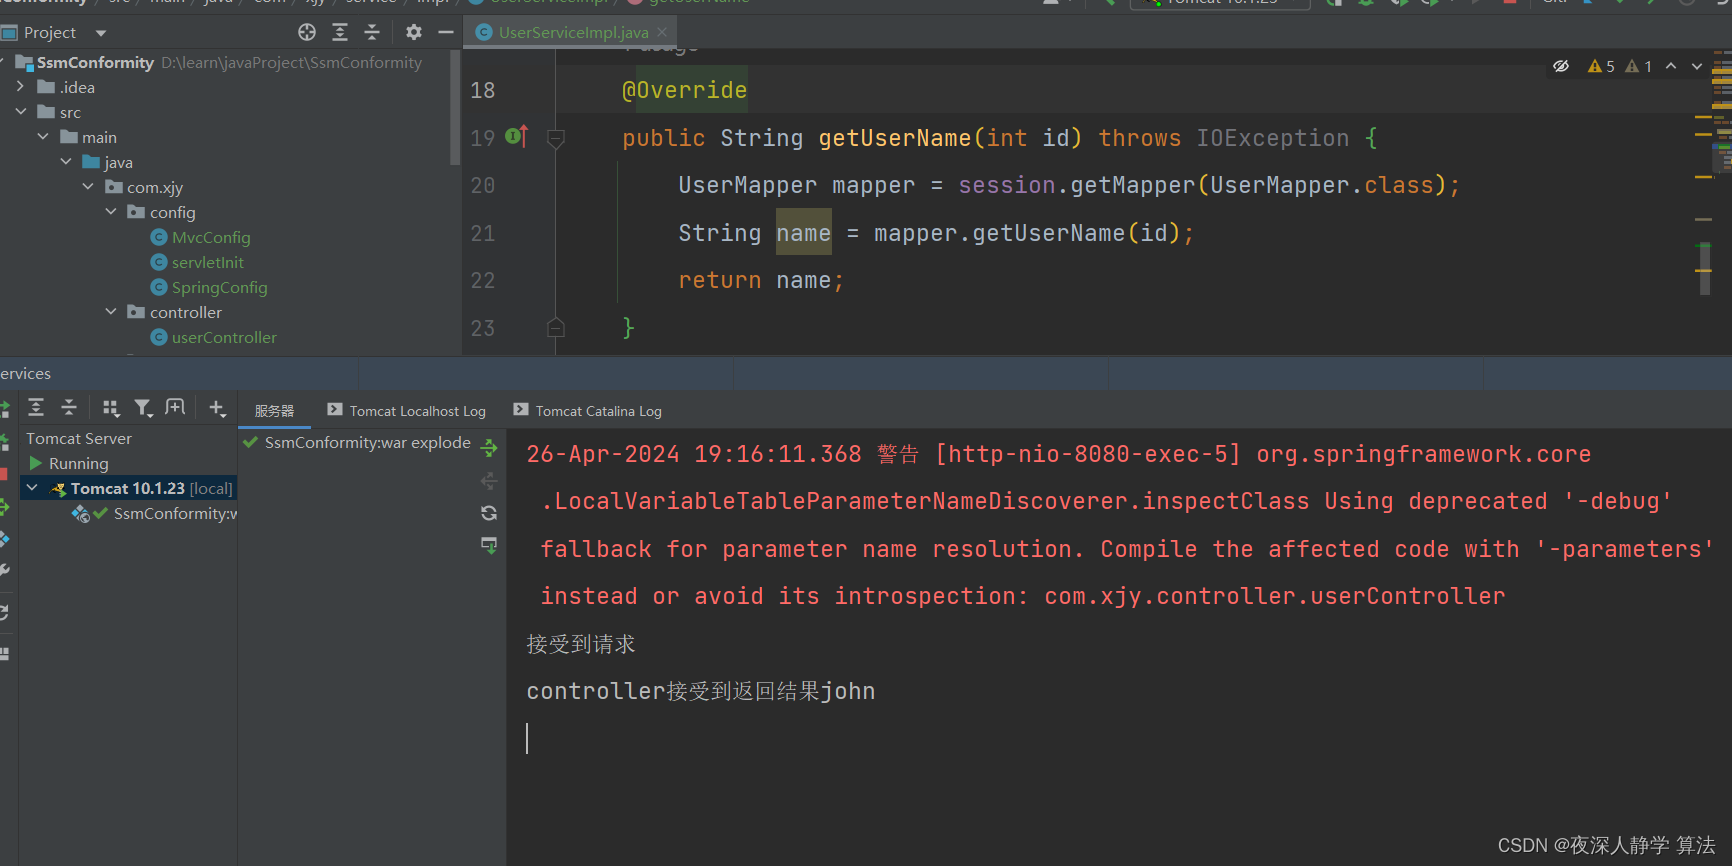Viewport: 1732px width, 866px height.
Task: Collapse the config package
Action: coord(111,212)
